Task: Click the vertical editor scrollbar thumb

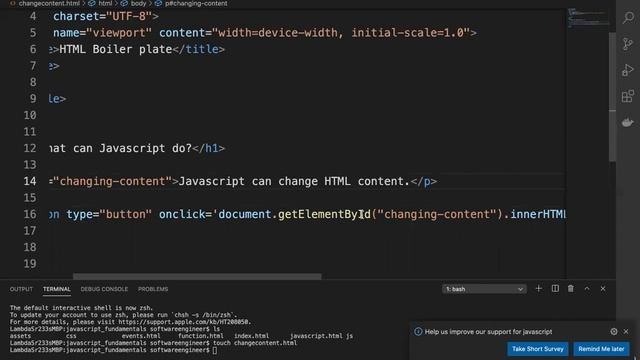Action: coord(612,96)
